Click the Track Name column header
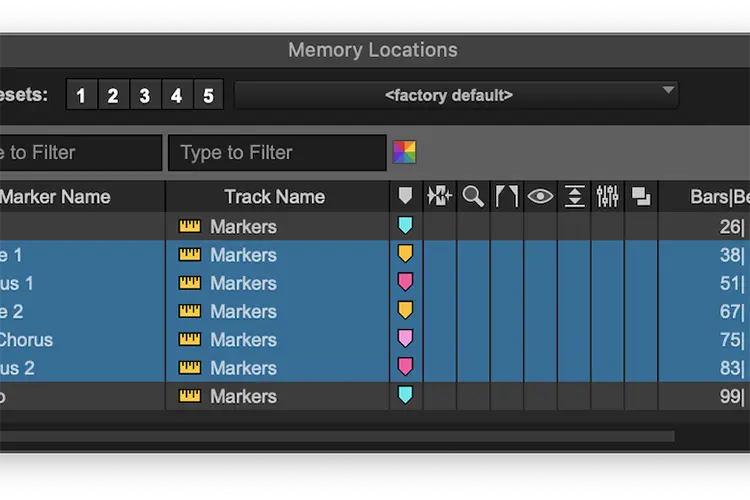This screenshot has width=750, height=500. pos(277,197)
